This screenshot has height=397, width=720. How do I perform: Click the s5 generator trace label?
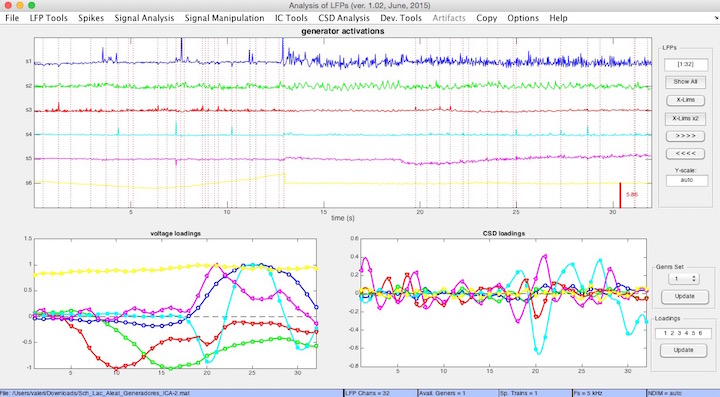pyautogui.click(x=28, y=159)
